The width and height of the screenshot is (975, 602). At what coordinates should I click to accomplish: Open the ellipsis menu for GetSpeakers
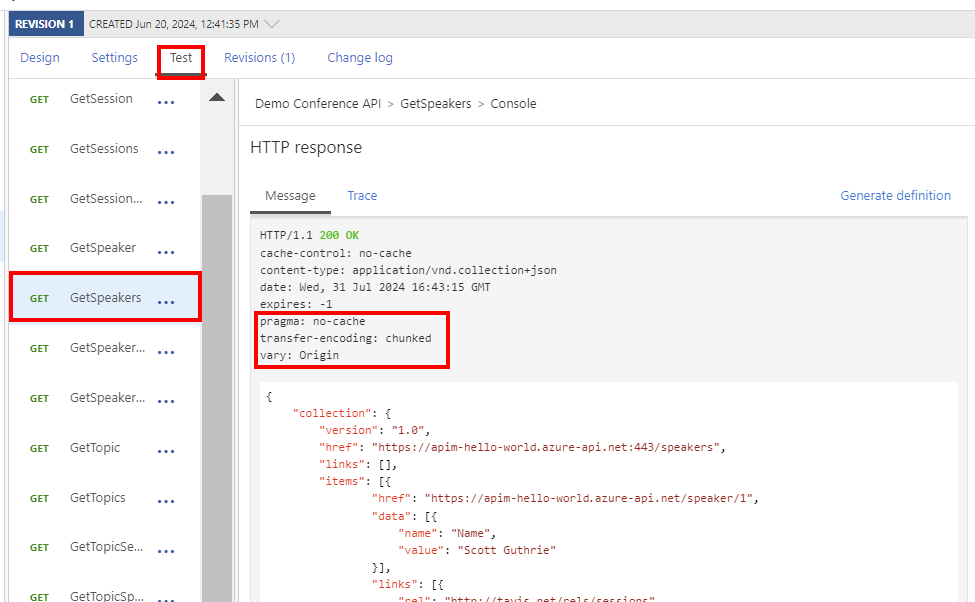click(166, 302)
